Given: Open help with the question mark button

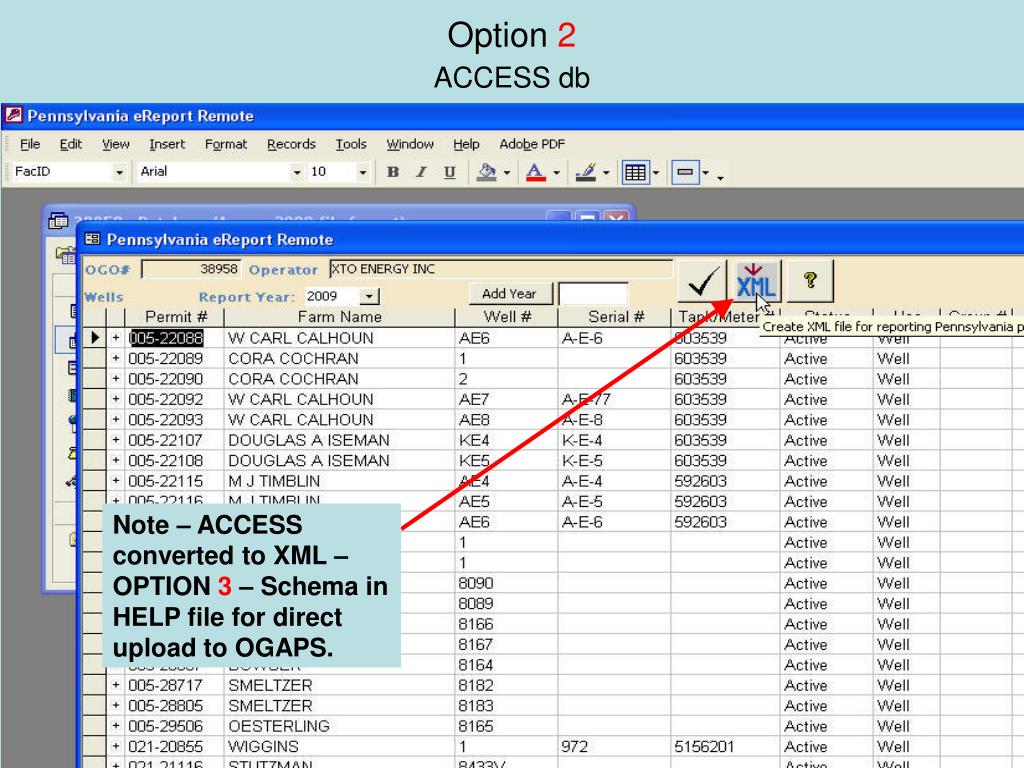Looking at the screenshot, I should coord(810,281).
